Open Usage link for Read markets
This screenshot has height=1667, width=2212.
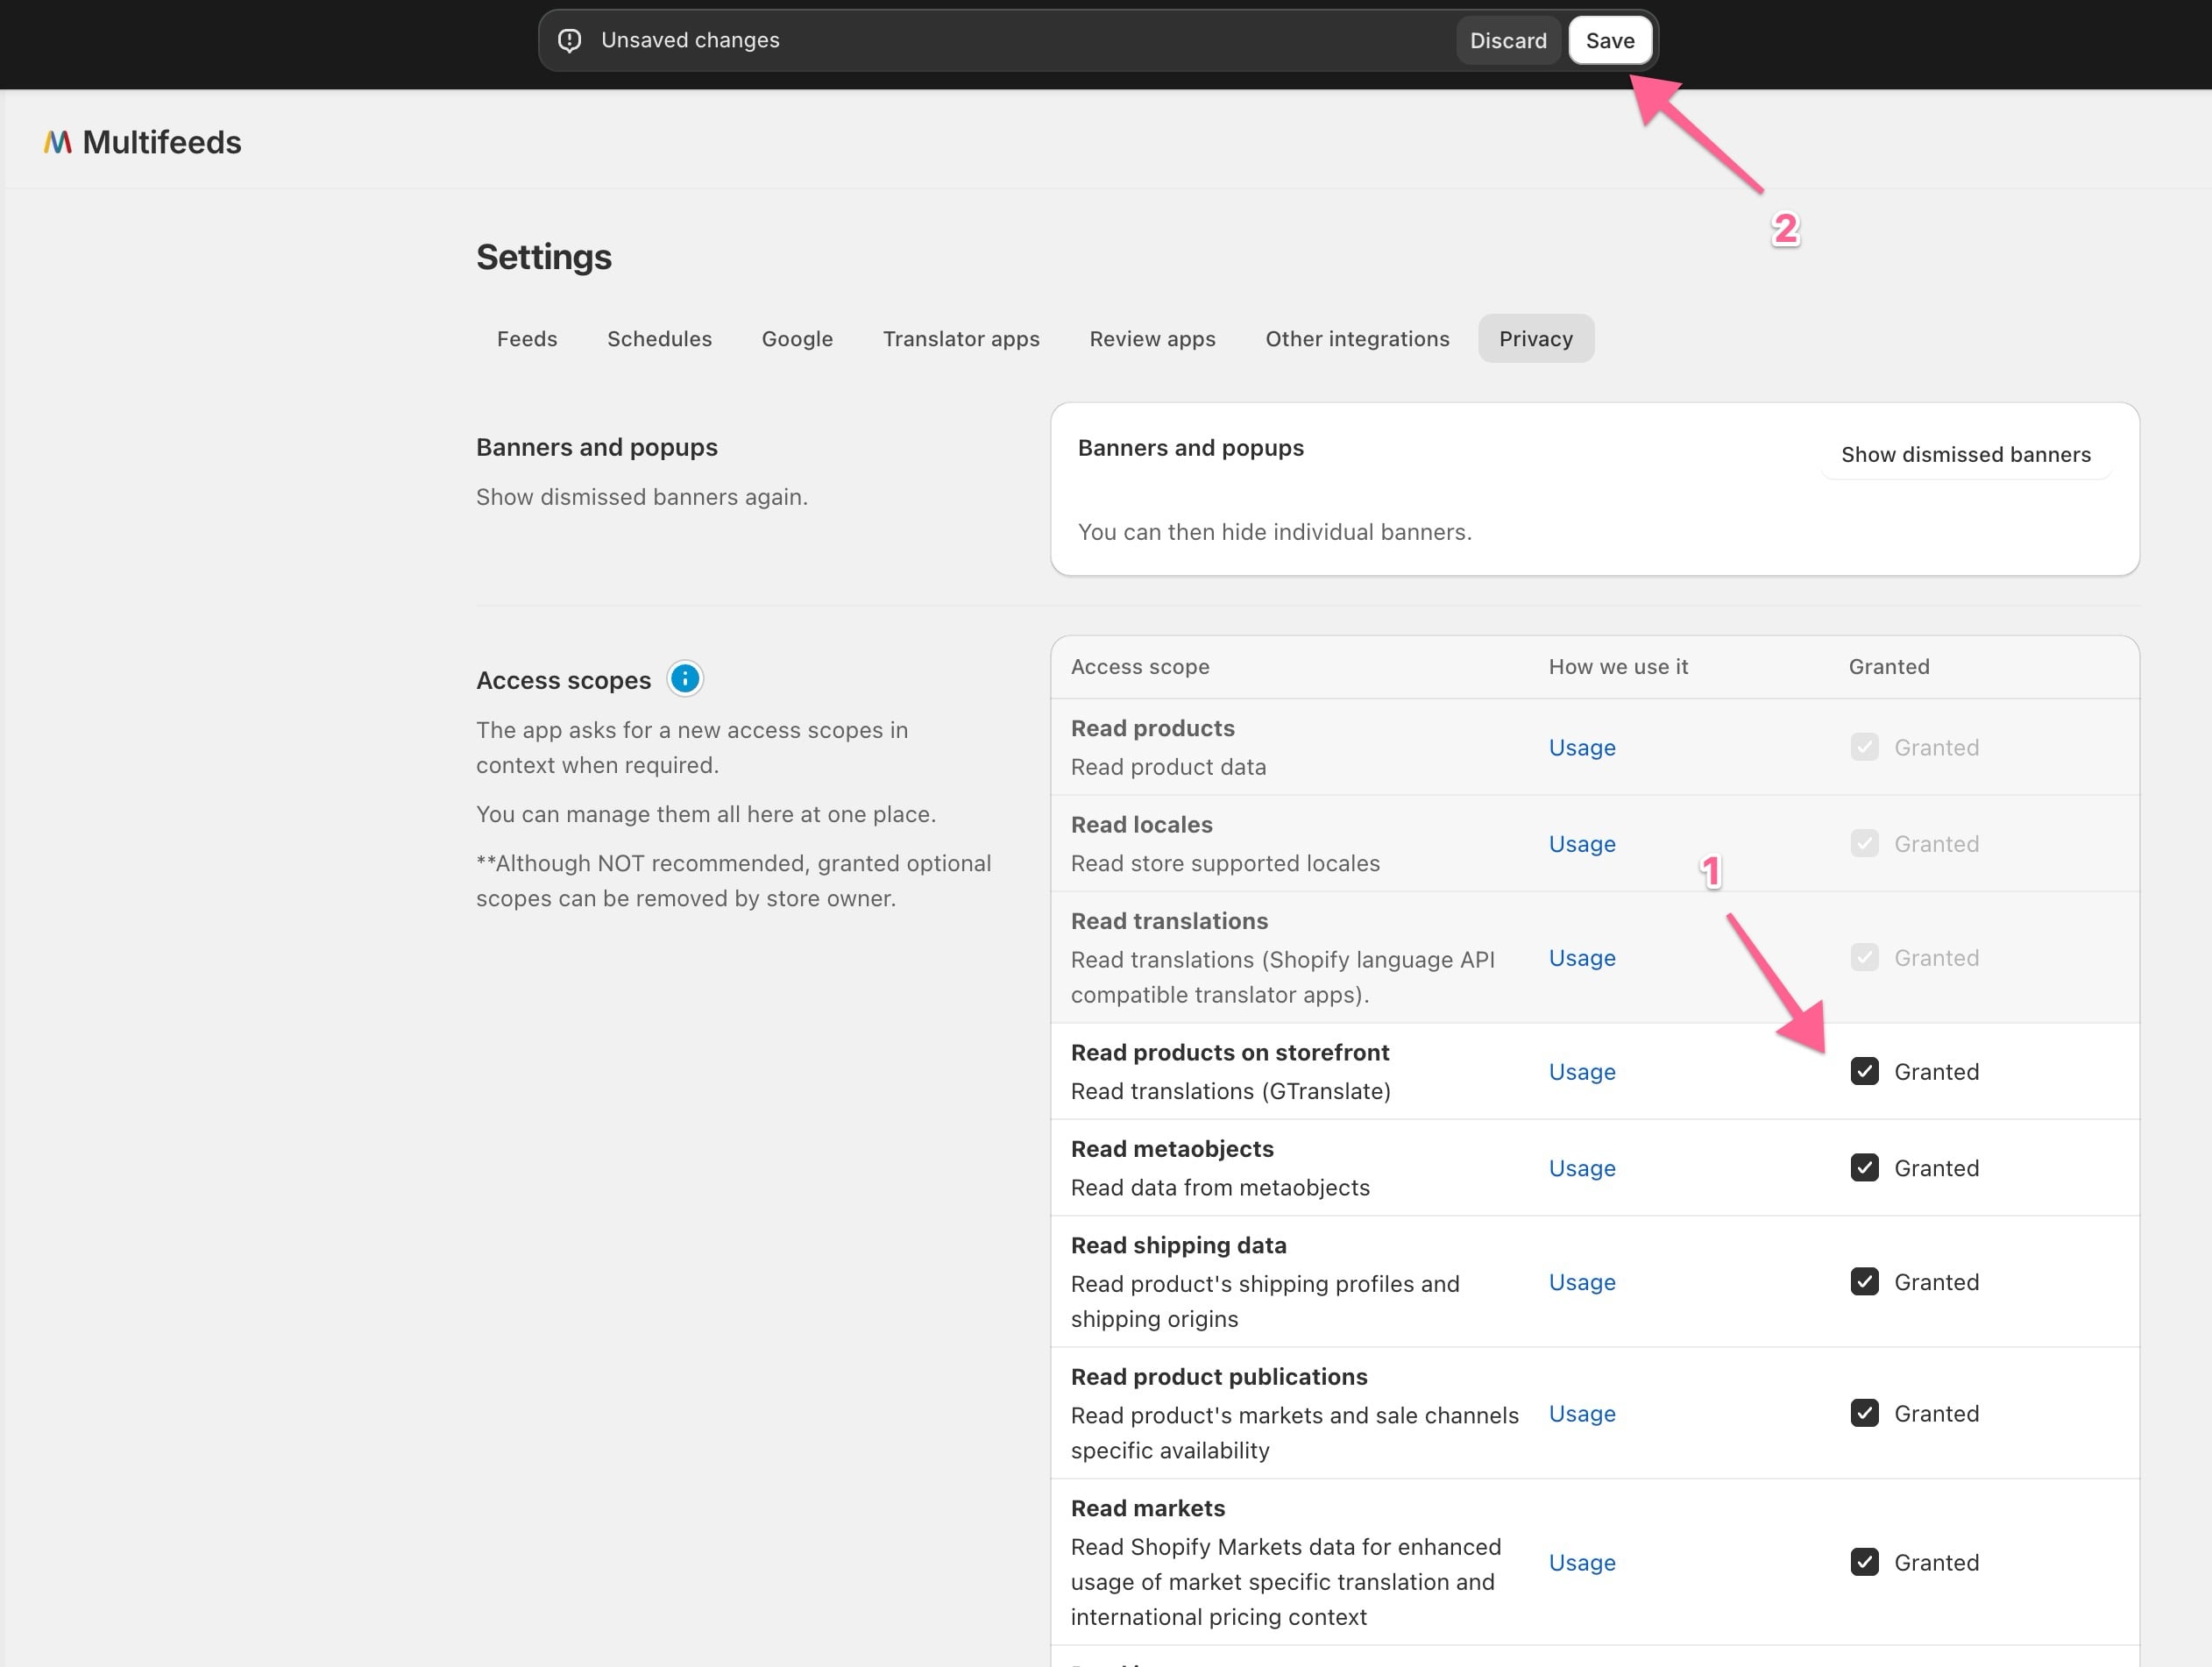pyautogui.click(x=1582, y=1562)
